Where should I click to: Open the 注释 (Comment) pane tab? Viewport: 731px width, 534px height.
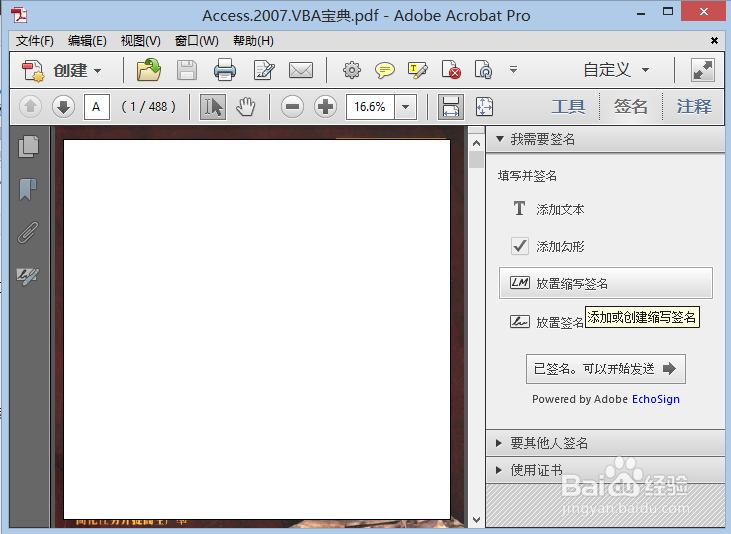[694, 107]
